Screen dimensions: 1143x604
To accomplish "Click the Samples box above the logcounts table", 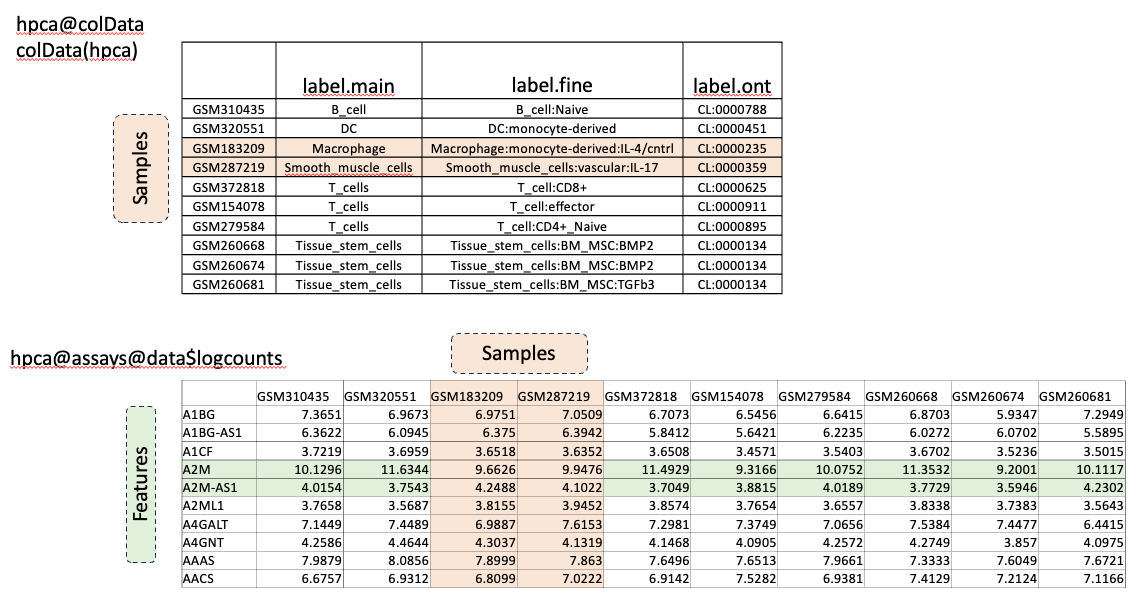I will click(x=519, y=353).
